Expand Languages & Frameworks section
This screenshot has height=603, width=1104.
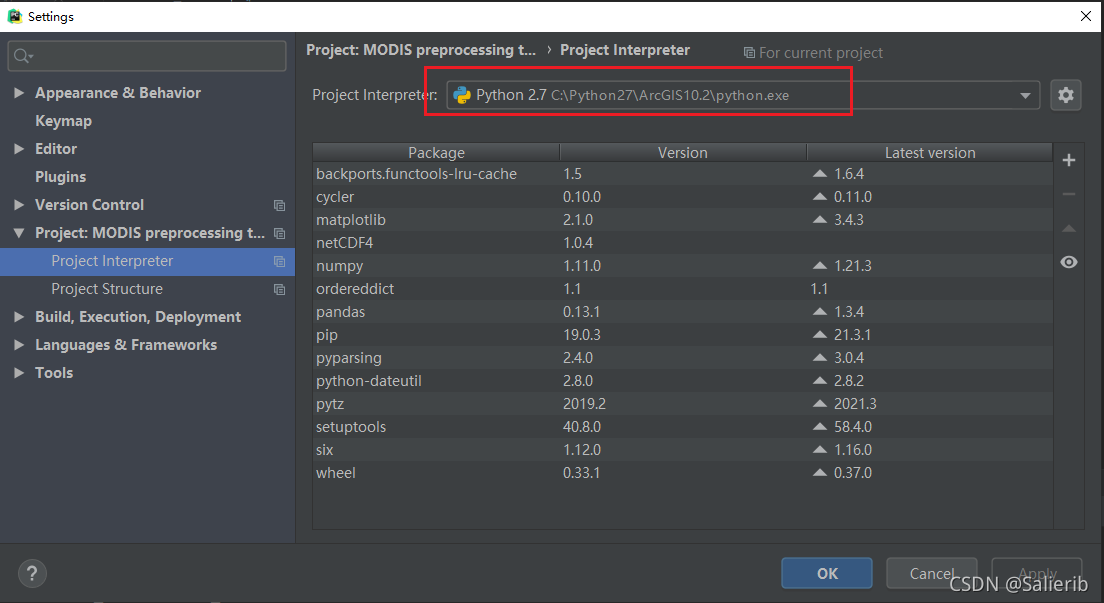19,345
